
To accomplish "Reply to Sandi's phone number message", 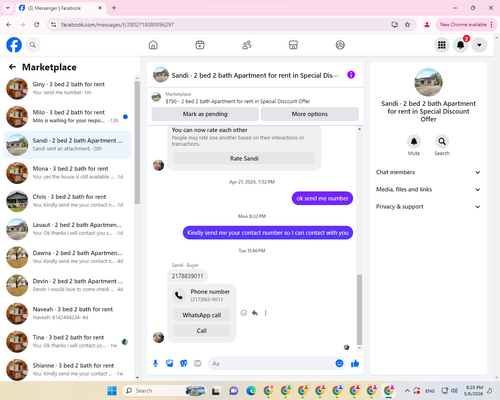I will click(255, 313).
